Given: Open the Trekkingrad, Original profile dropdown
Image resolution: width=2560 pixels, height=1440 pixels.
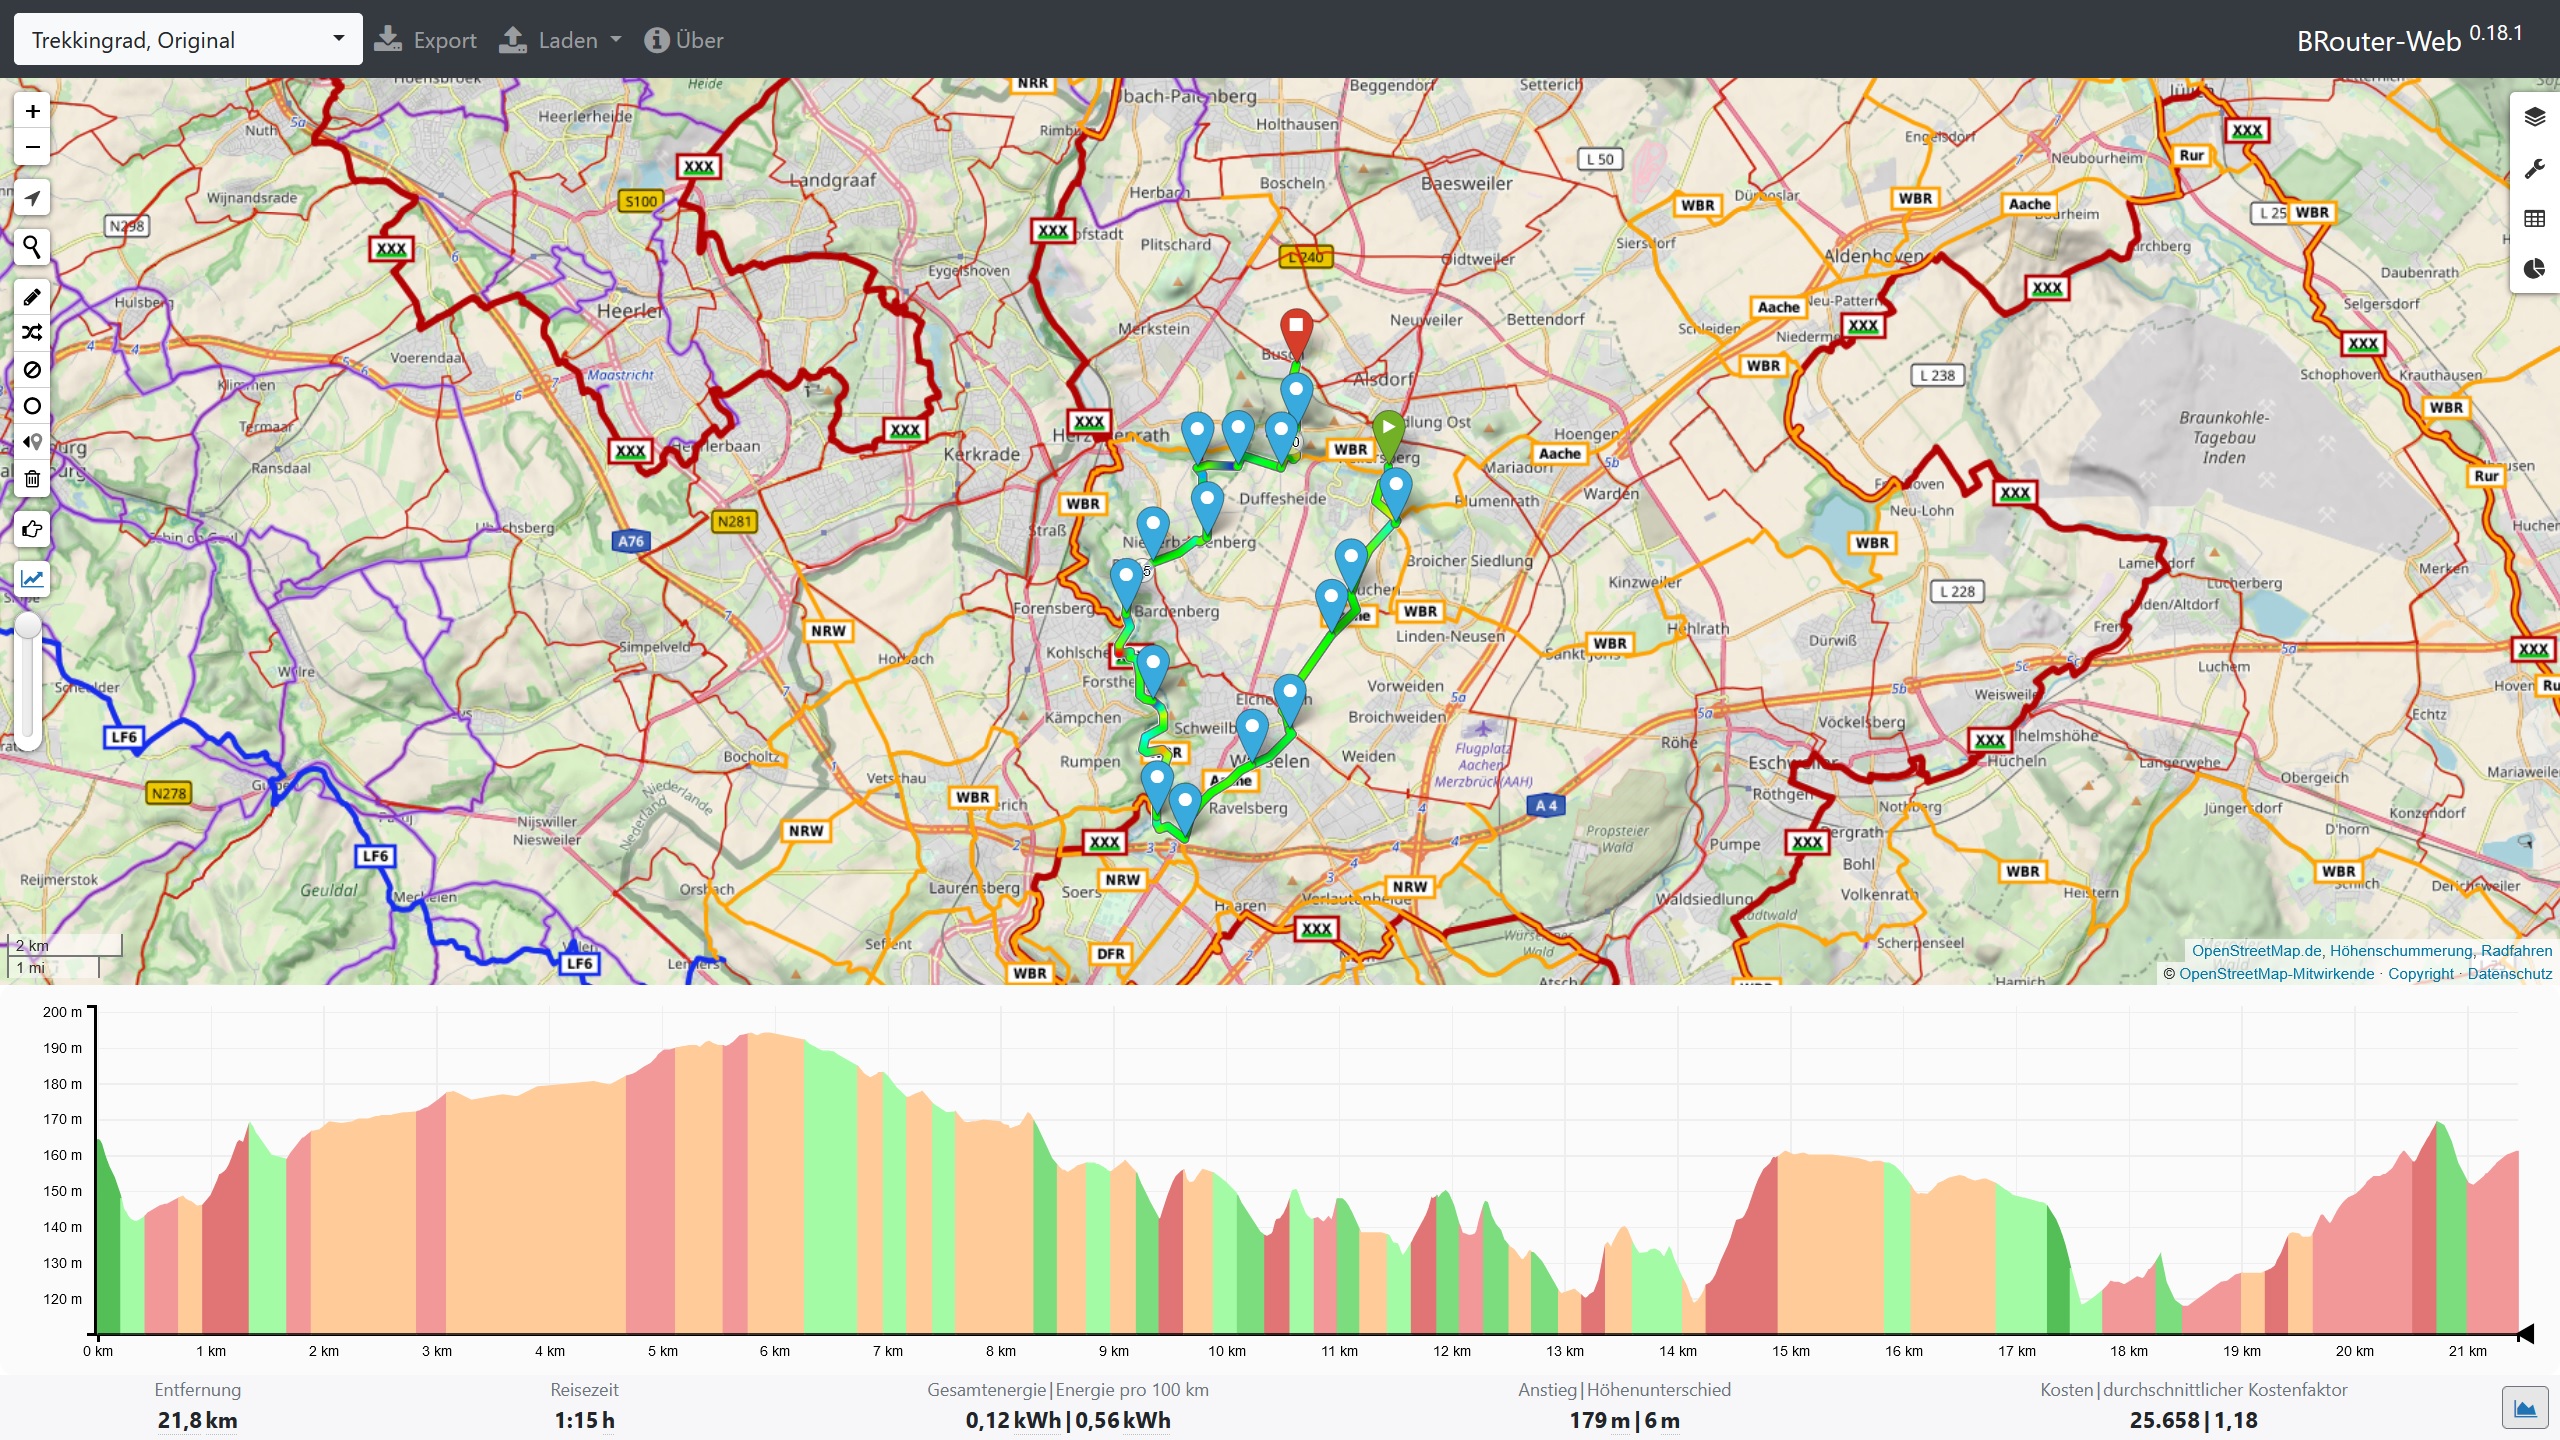Looking at the screenshot, I should (188, 40).
